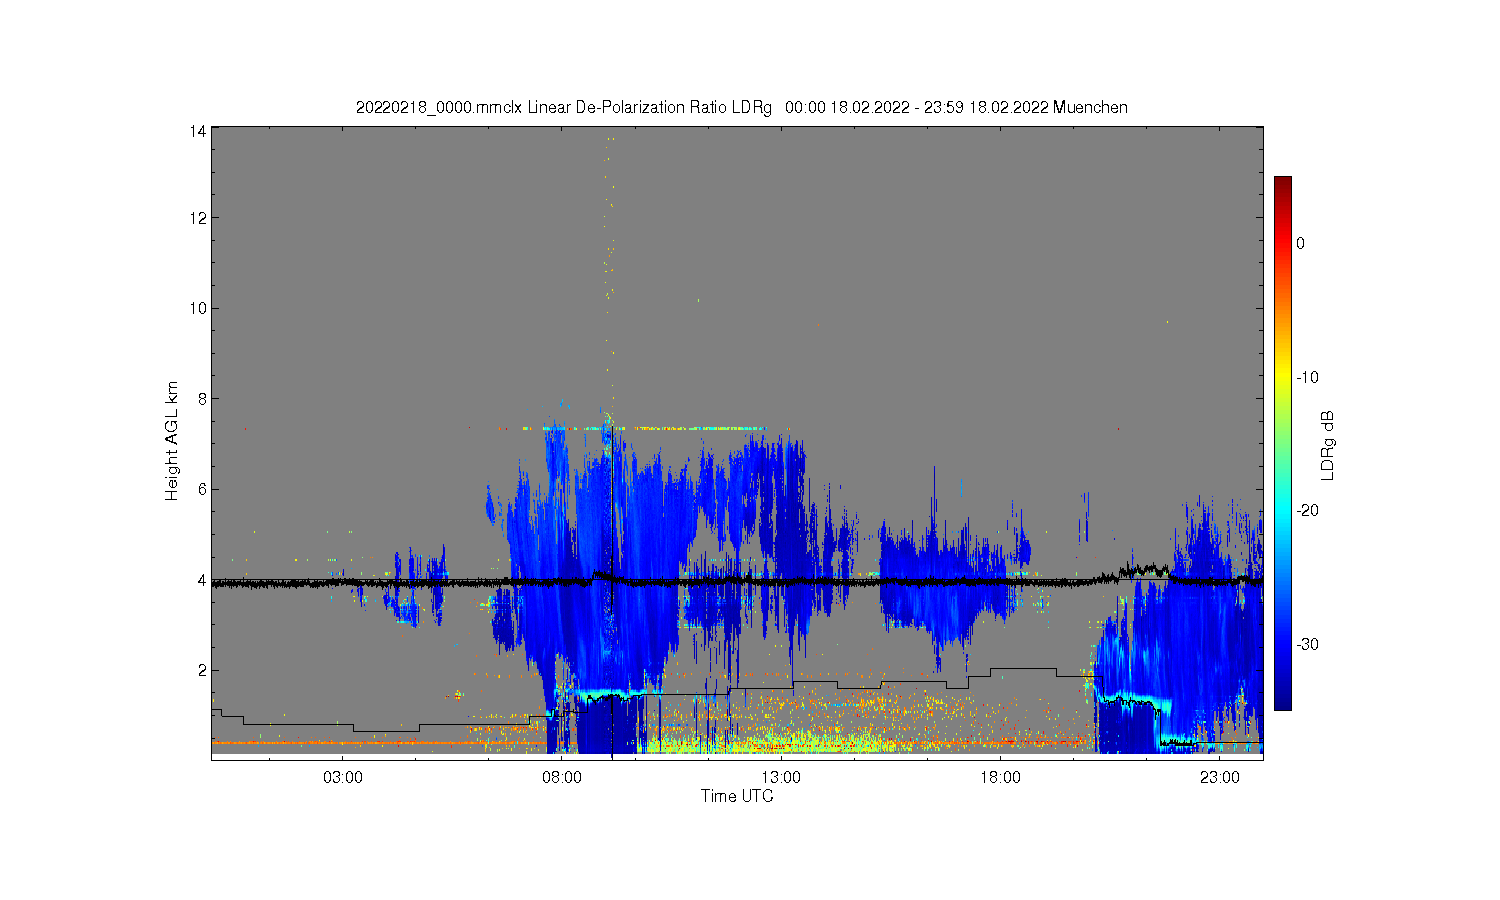Click the plot title starting with 20220218_0000.mmclx
This screenshot has height=900, width=1500.
(741, 107)
